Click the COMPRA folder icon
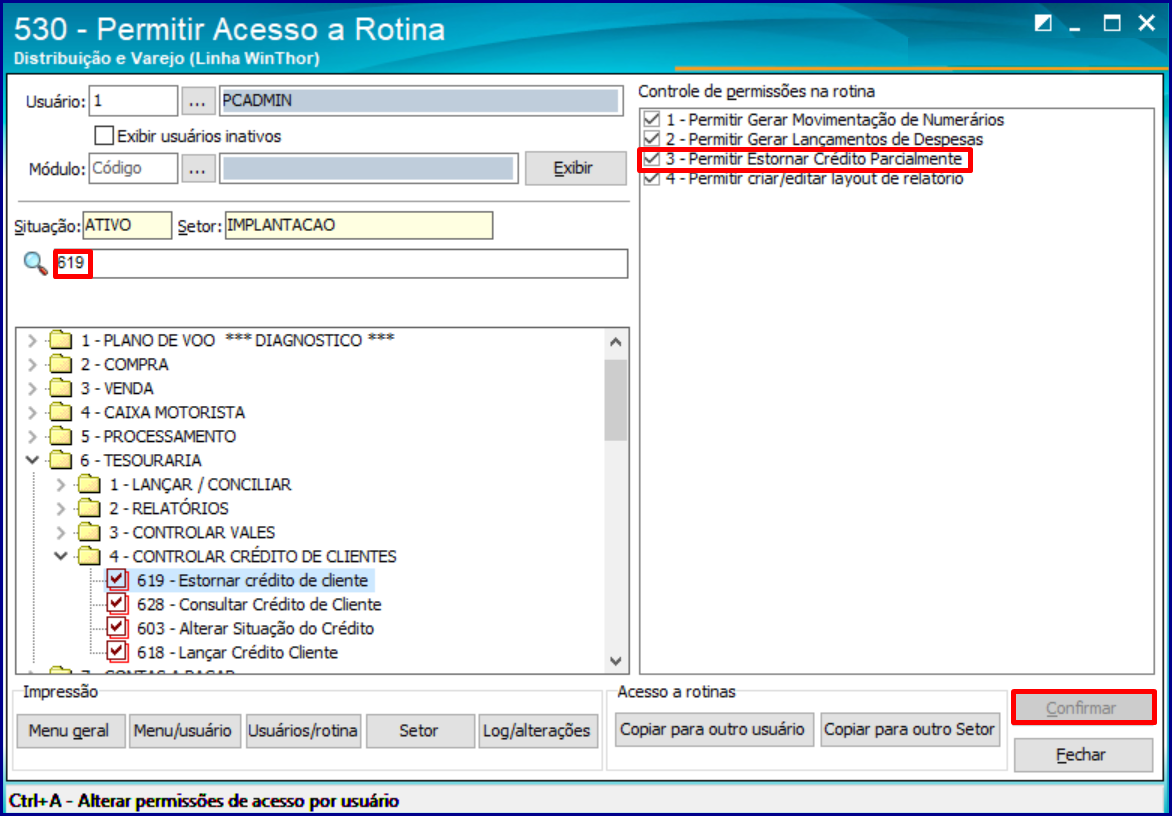Image resolution: width=1172 pixels, height=816 pixels. pos(61,365)
